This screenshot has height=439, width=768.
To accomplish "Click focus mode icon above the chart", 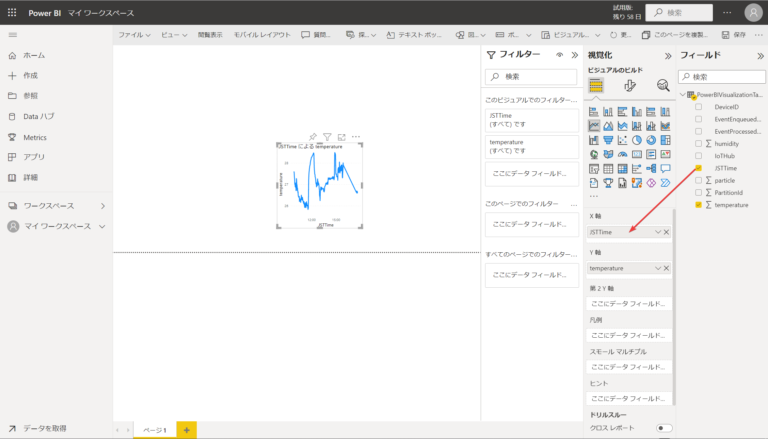I will [341, 136].
